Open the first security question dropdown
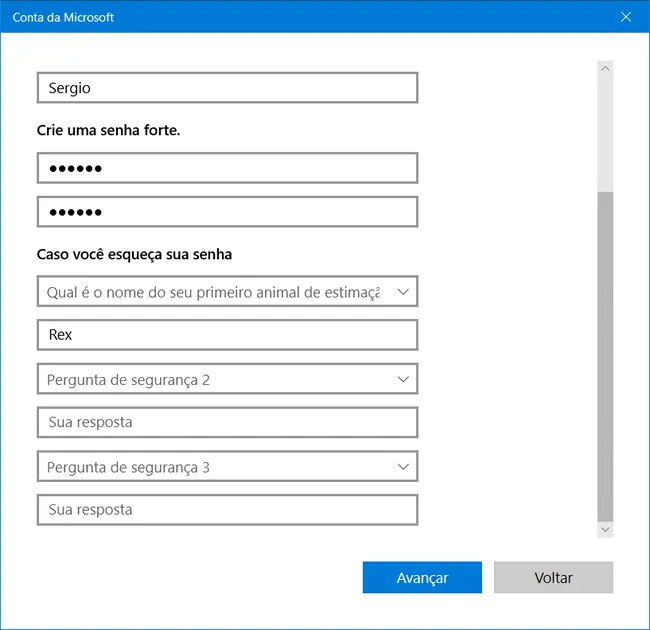The image size is (650, 630). tap(227, 291)
